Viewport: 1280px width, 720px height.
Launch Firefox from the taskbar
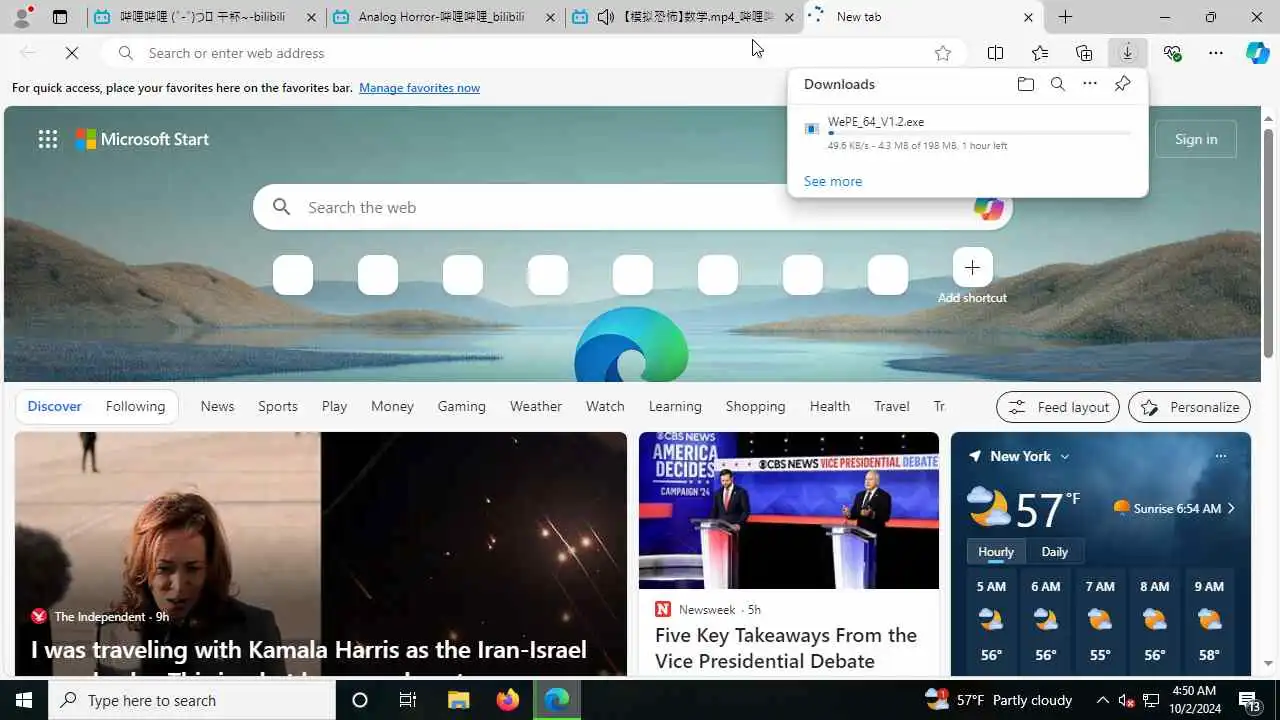point(508,700)
